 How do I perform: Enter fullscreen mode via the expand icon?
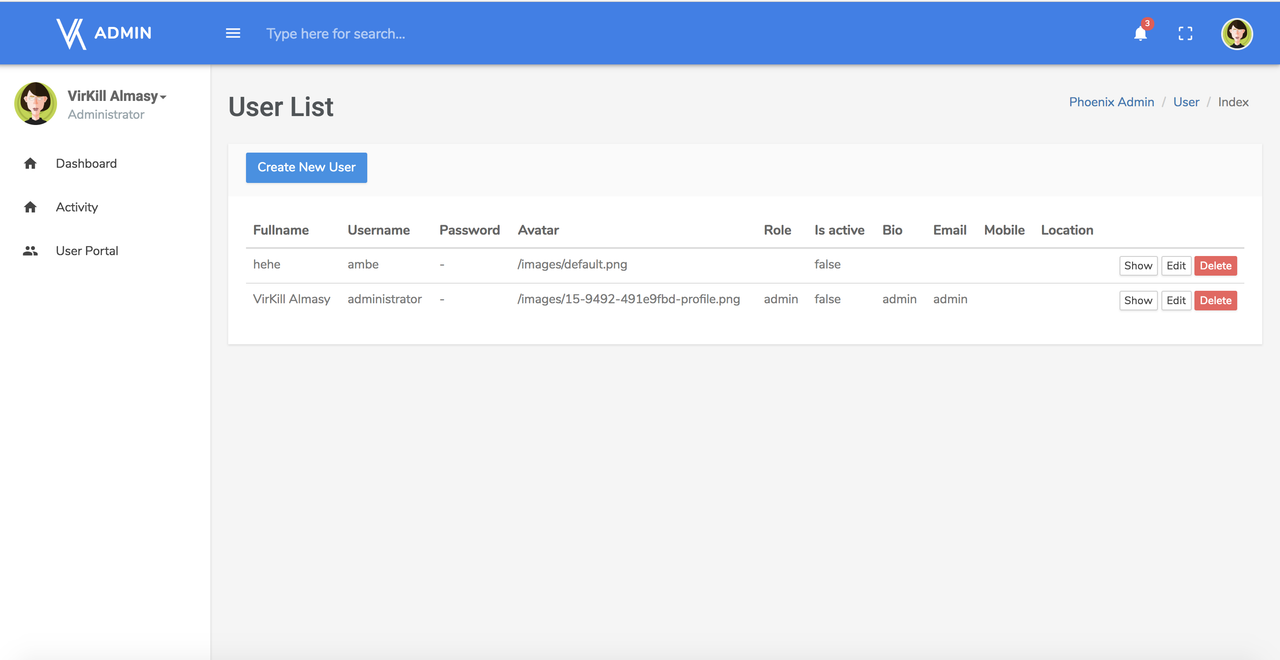(1185, 33)
